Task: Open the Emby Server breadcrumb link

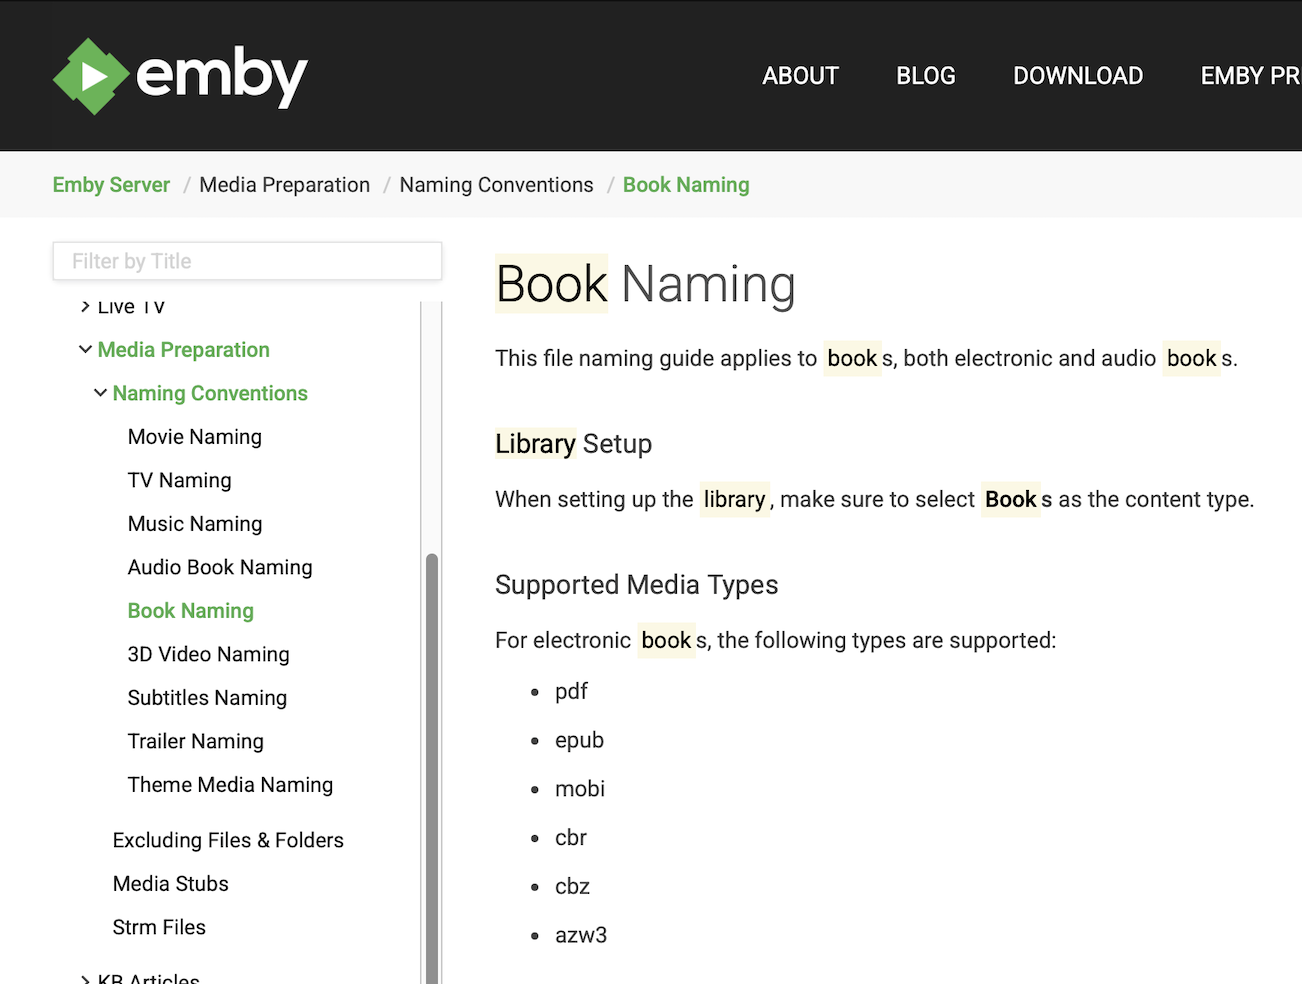Action: point(111,185)
